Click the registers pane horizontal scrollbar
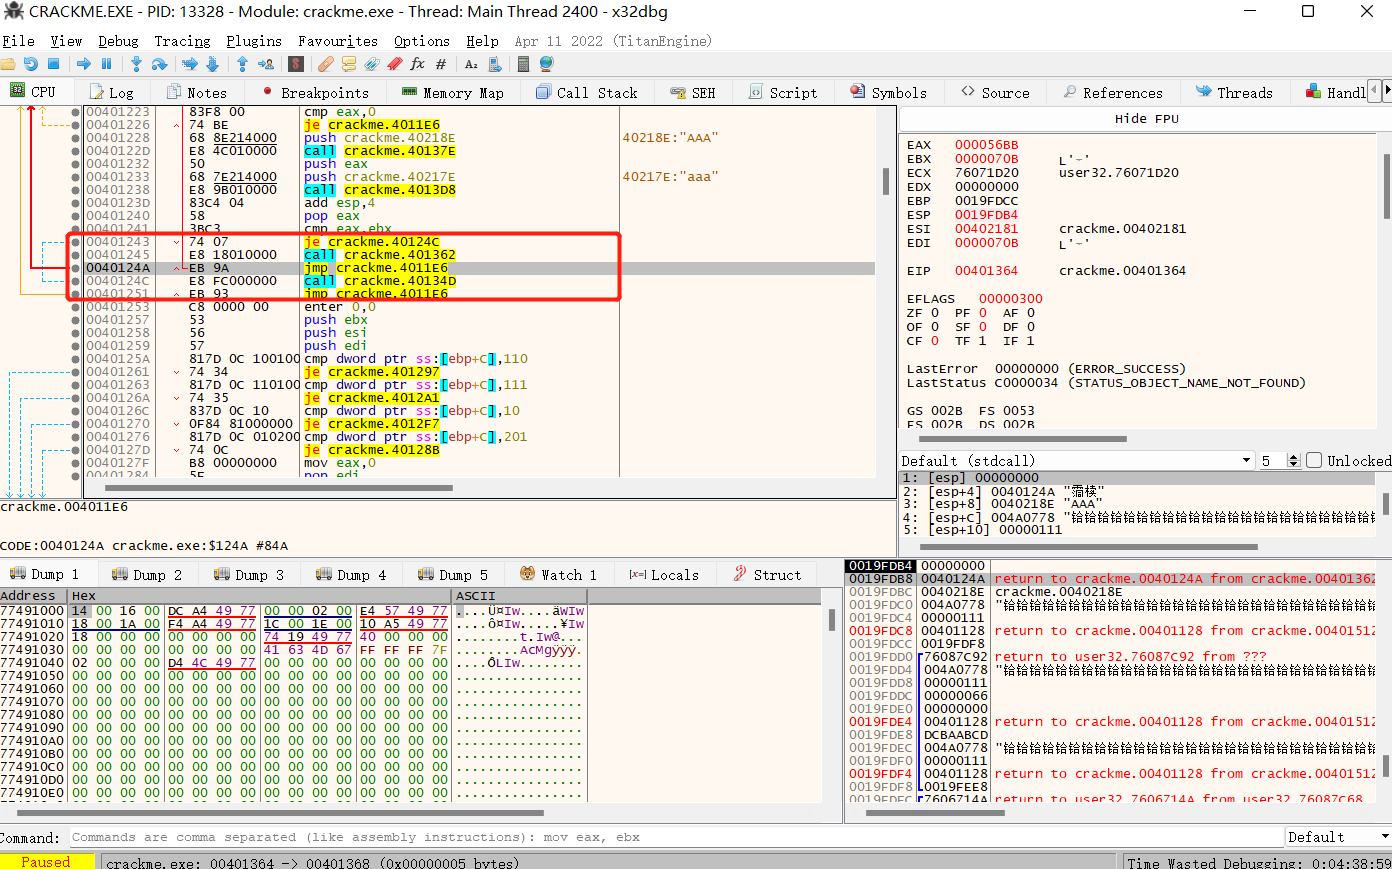 click(1022, 438)
